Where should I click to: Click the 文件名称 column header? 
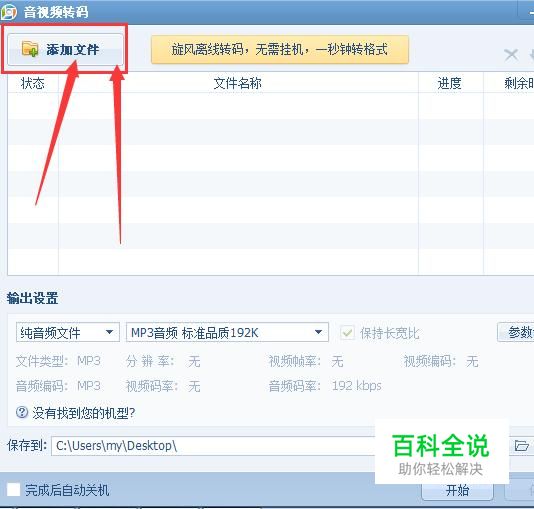238,83
